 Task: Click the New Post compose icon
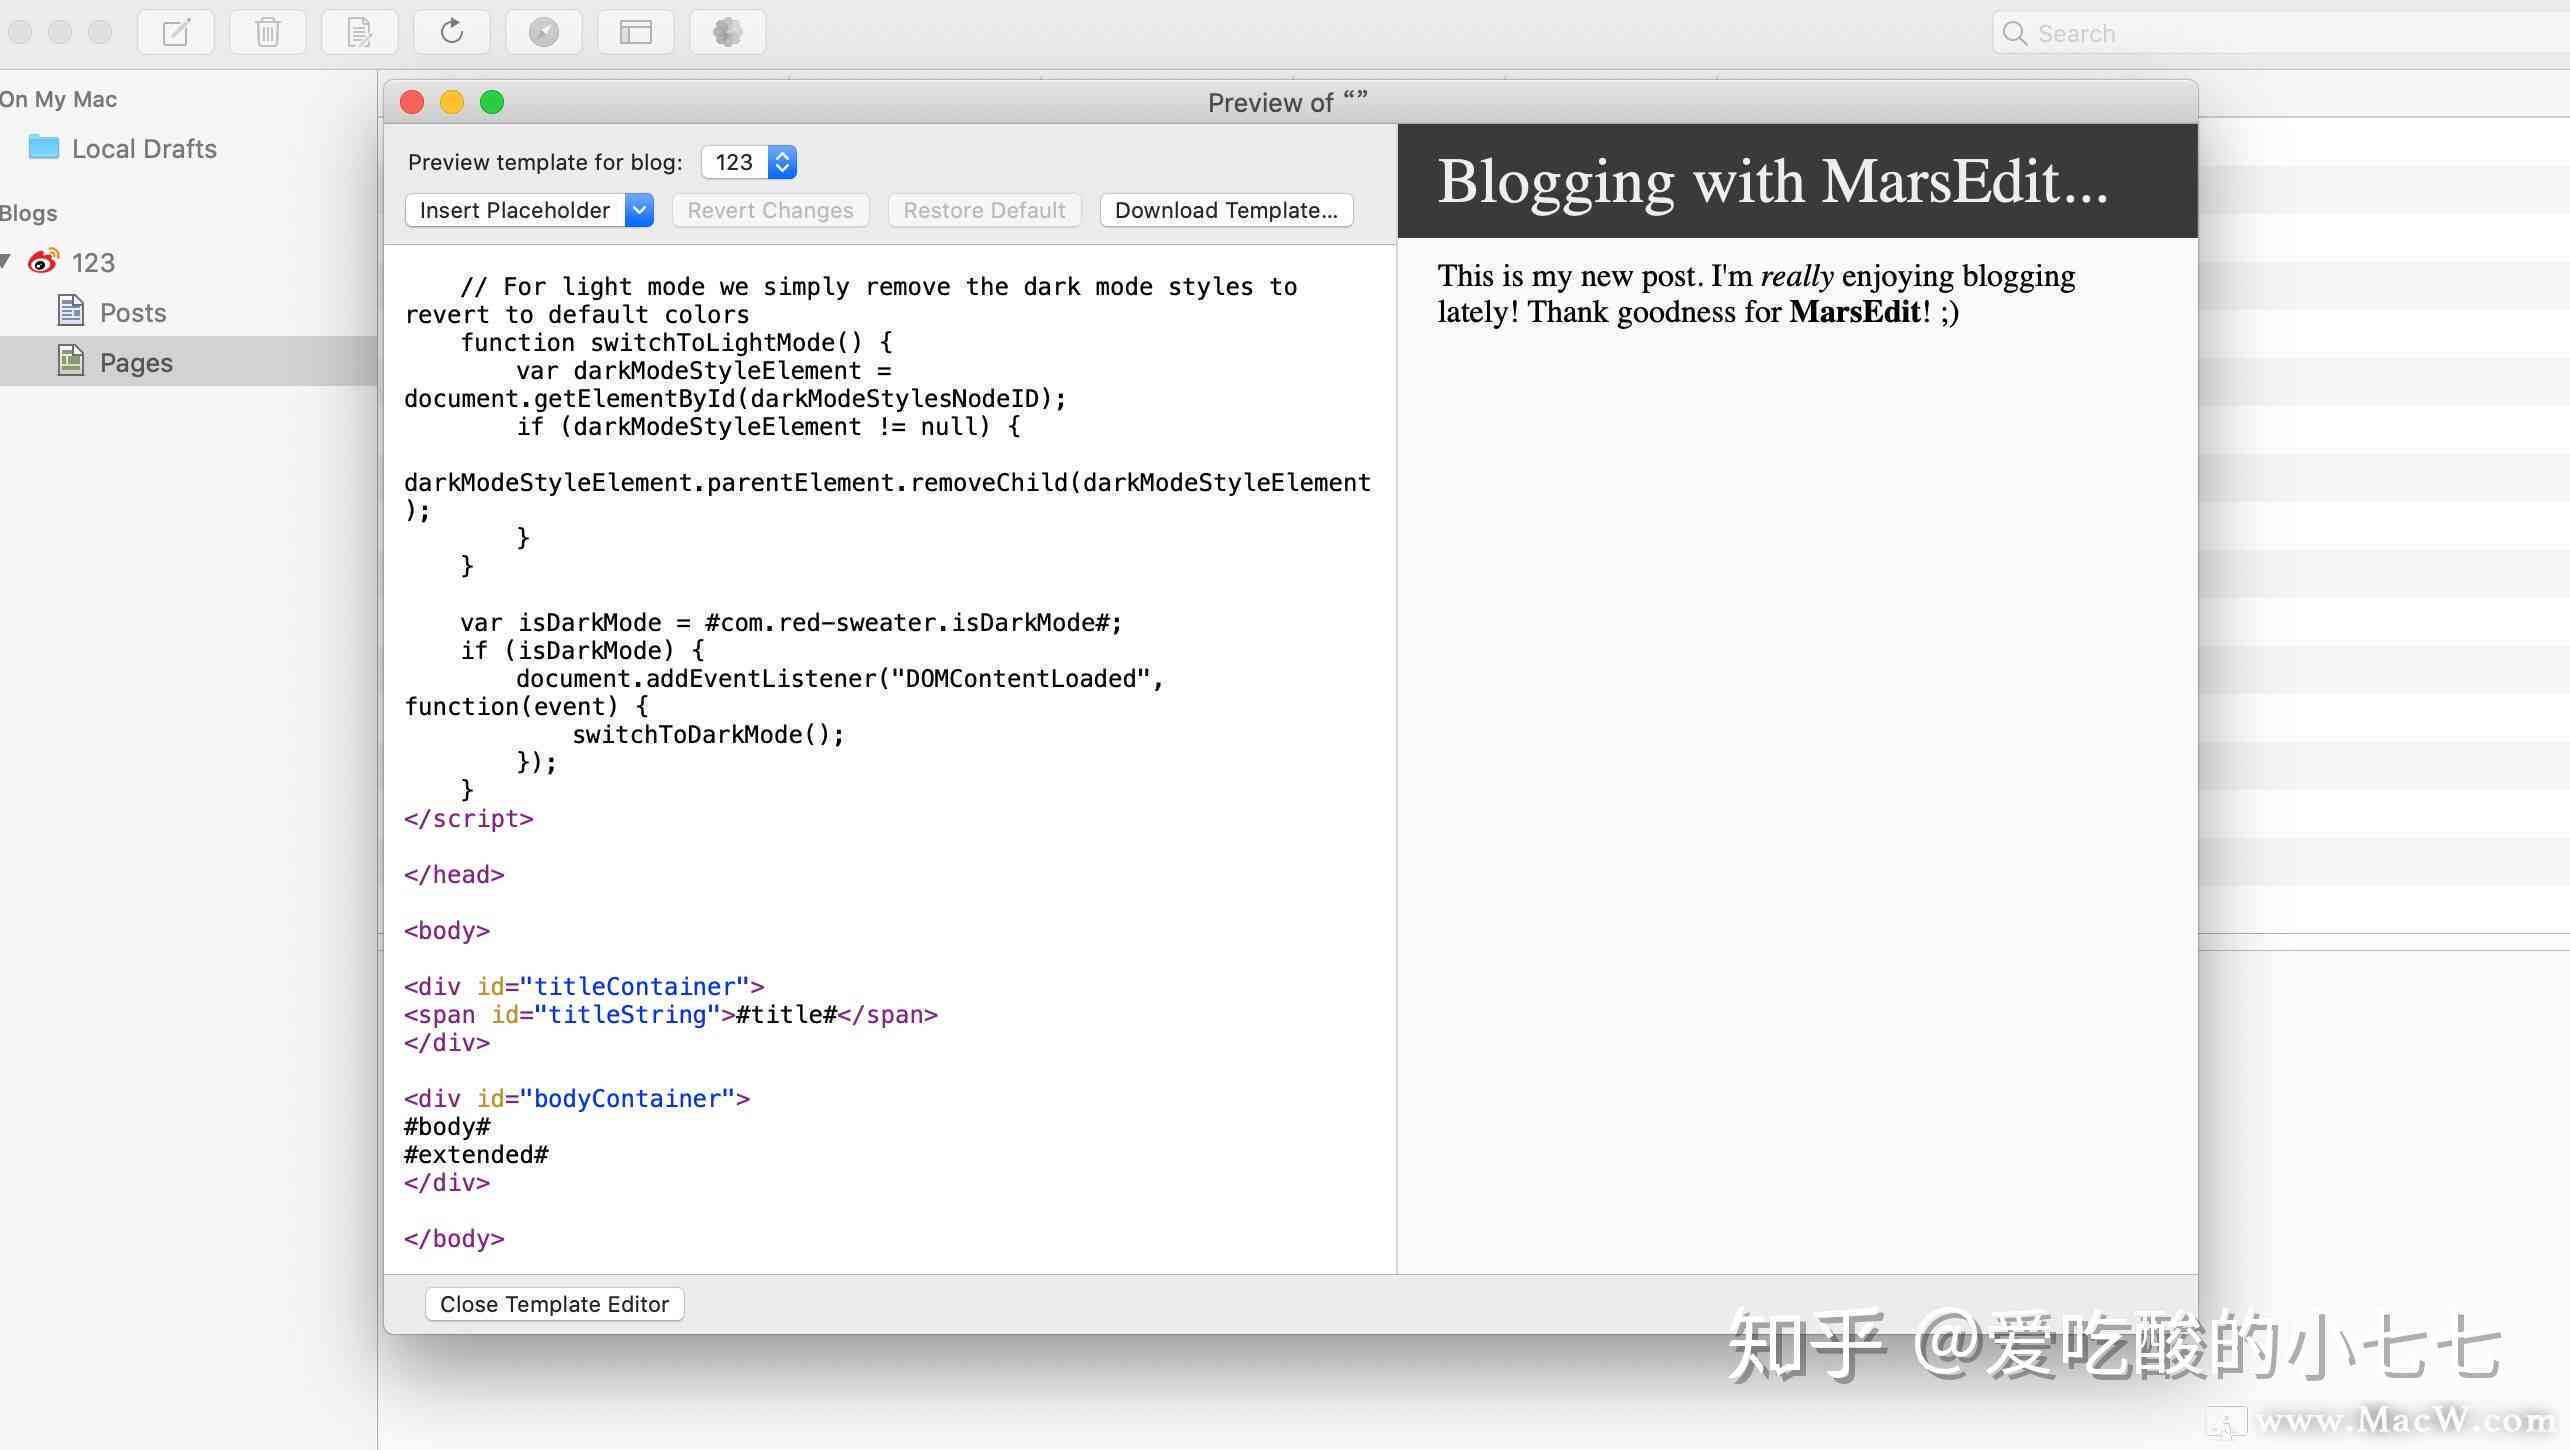[x=176, y=32]
